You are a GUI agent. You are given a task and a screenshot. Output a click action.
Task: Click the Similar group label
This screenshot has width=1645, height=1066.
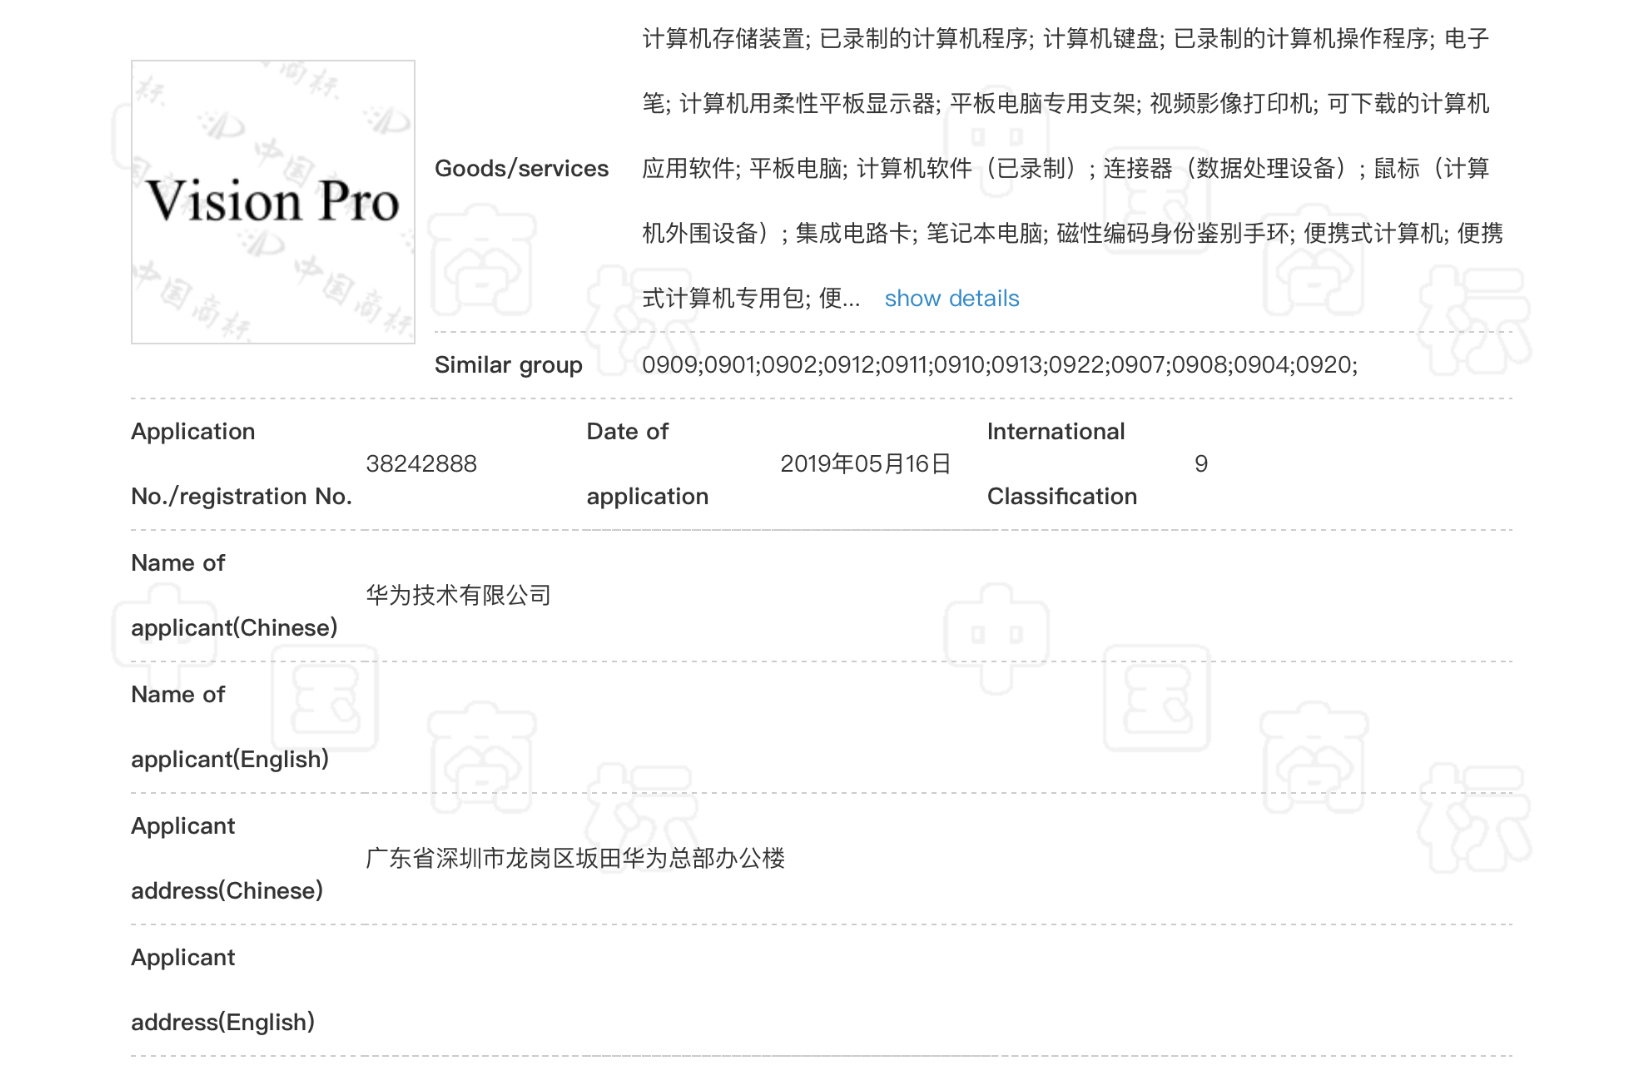point(508,365)
